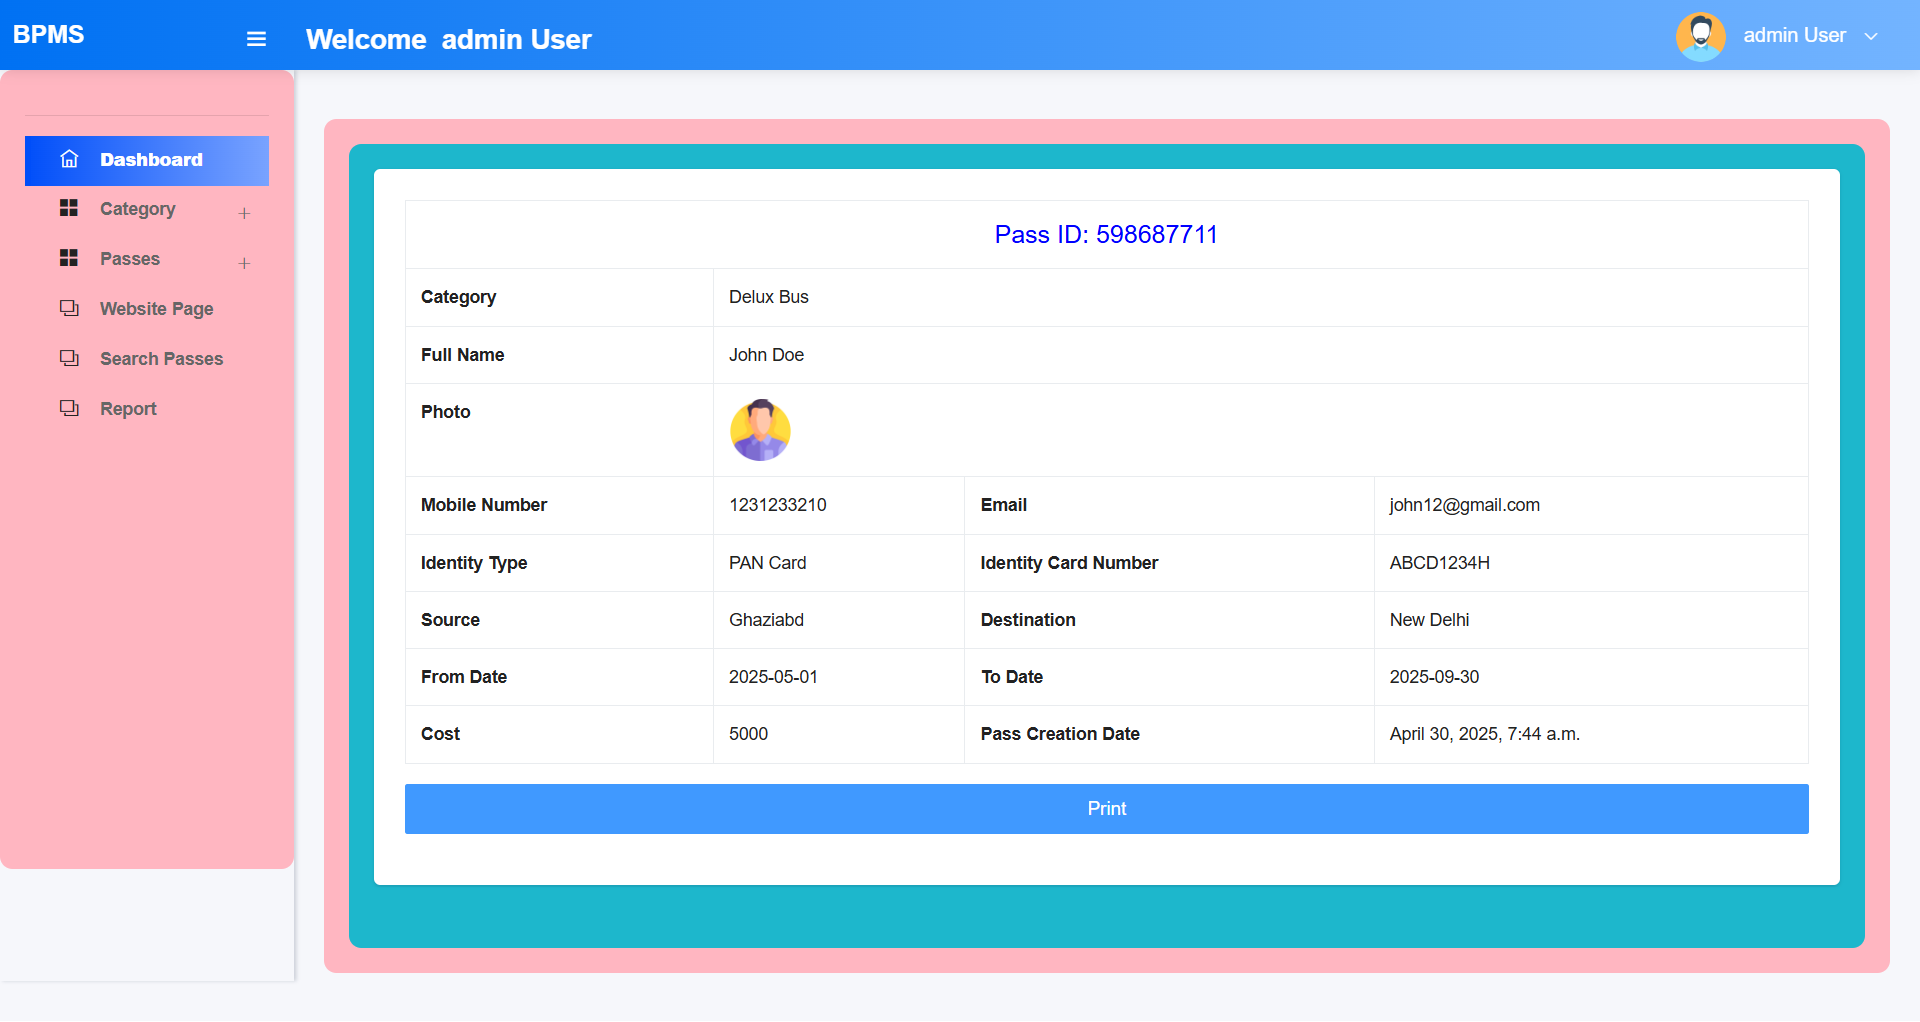Viewport: 1920px width, 1022px height.
Task: Click the Welcome admin User heading
Action: 448,39
